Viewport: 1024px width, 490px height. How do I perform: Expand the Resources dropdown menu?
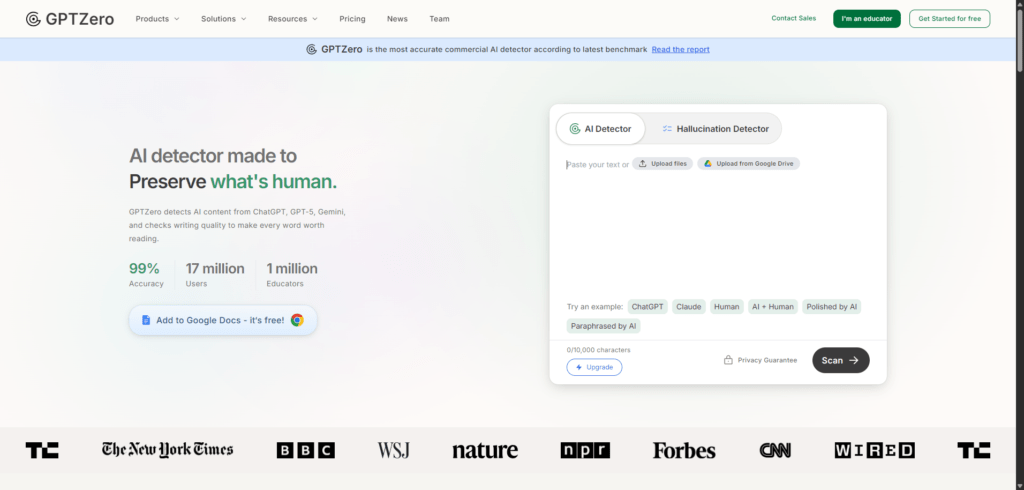pyautogui.click(x=293, y=19)
